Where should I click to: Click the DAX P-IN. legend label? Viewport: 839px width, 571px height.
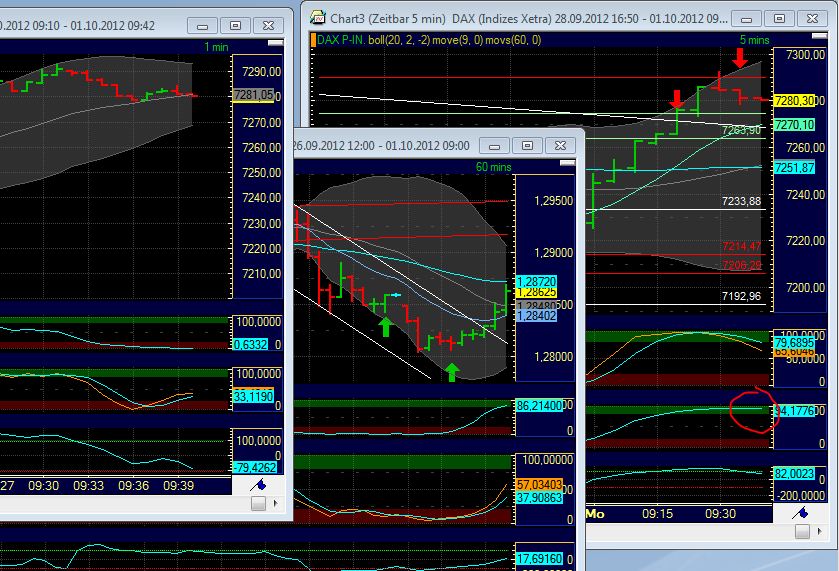coord(341,40)
